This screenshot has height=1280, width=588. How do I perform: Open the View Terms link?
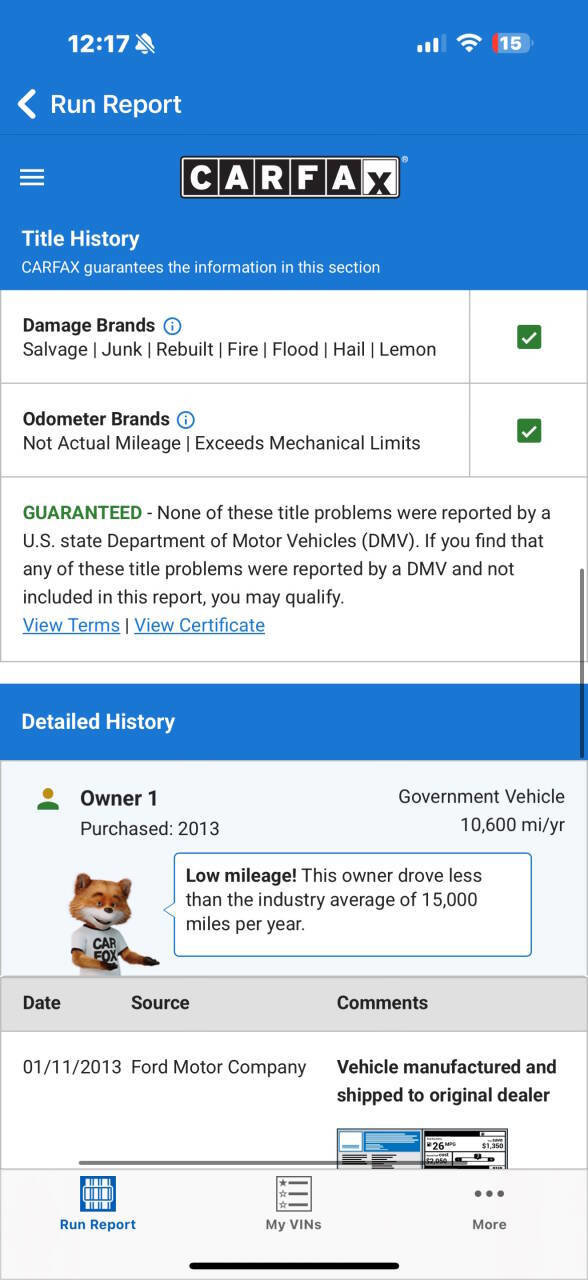(x=70, y=625)
